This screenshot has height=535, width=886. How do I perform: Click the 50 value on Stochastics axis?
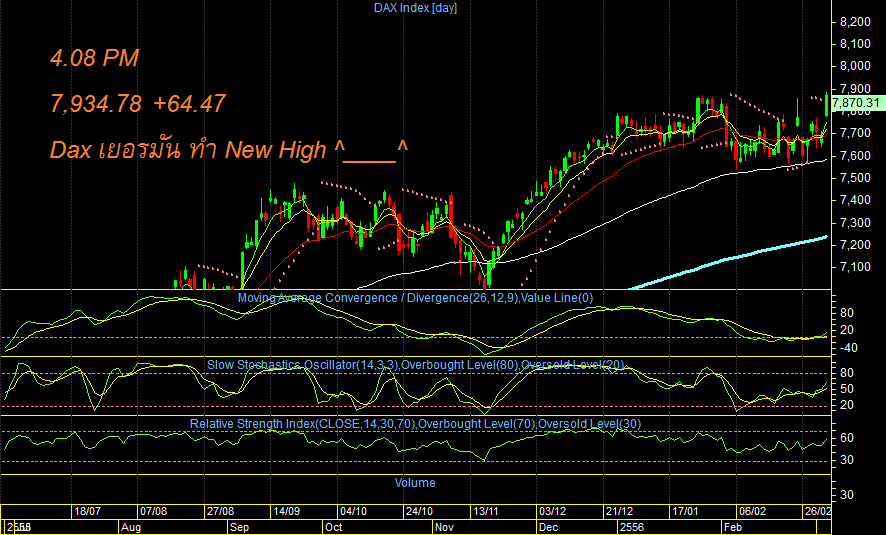tap(847, 389)
